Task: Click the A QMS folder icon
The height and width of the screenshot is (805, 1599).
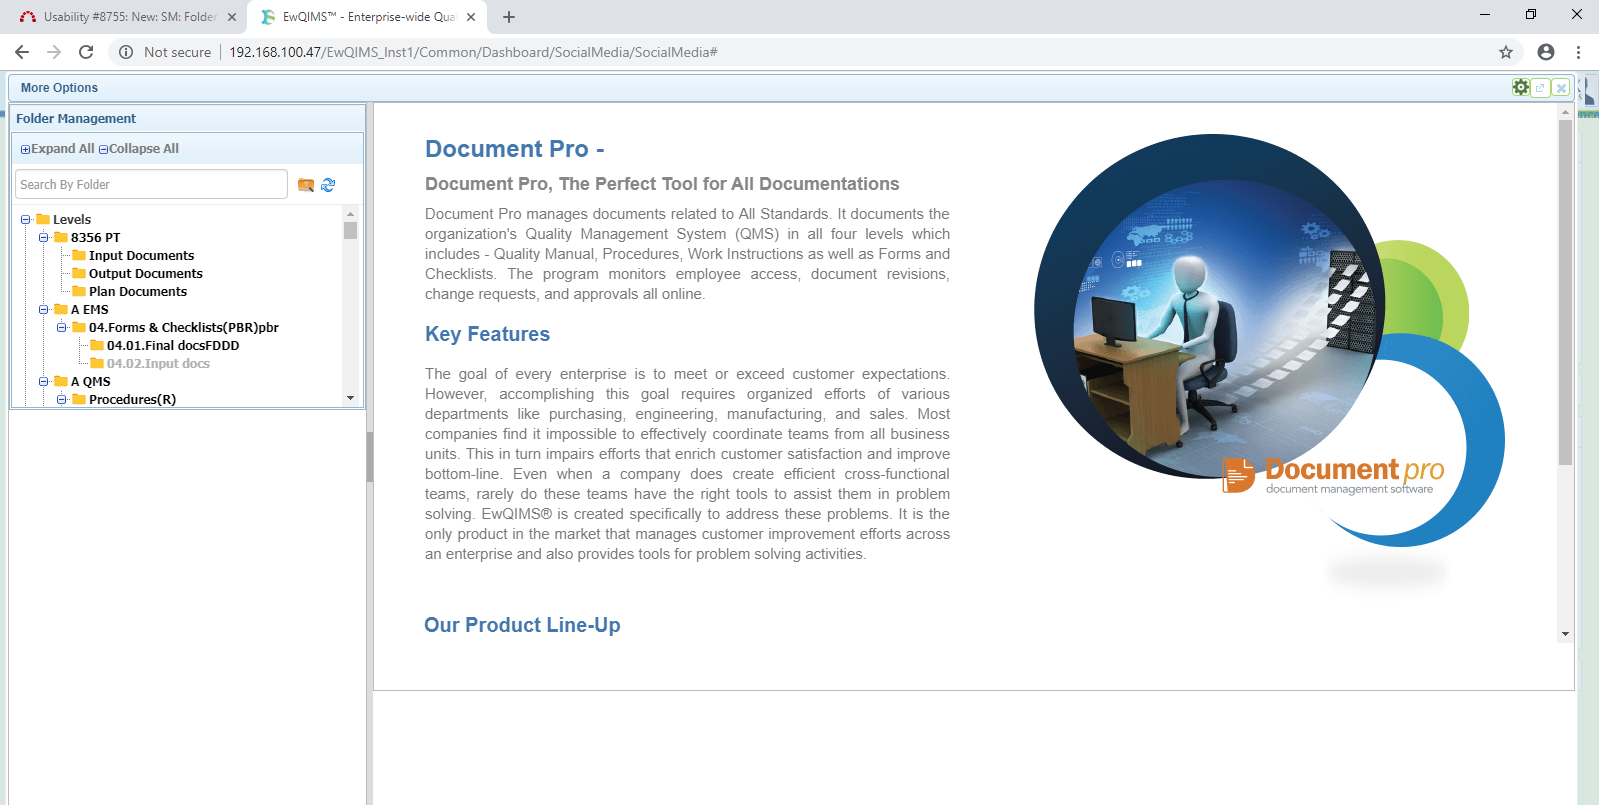Action: [x=61, y=381]
